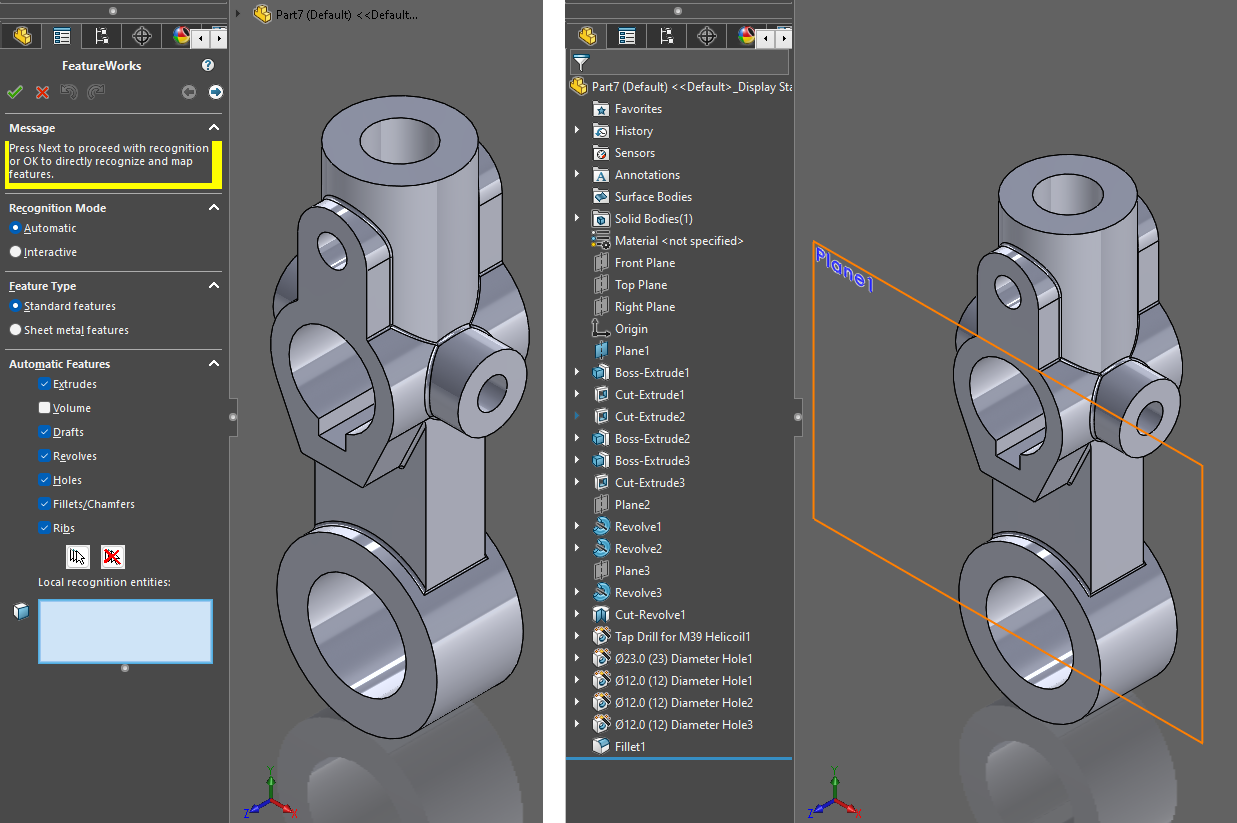
Task: Select the DisplayManager color wheel tab
Action: pos(181,35)
